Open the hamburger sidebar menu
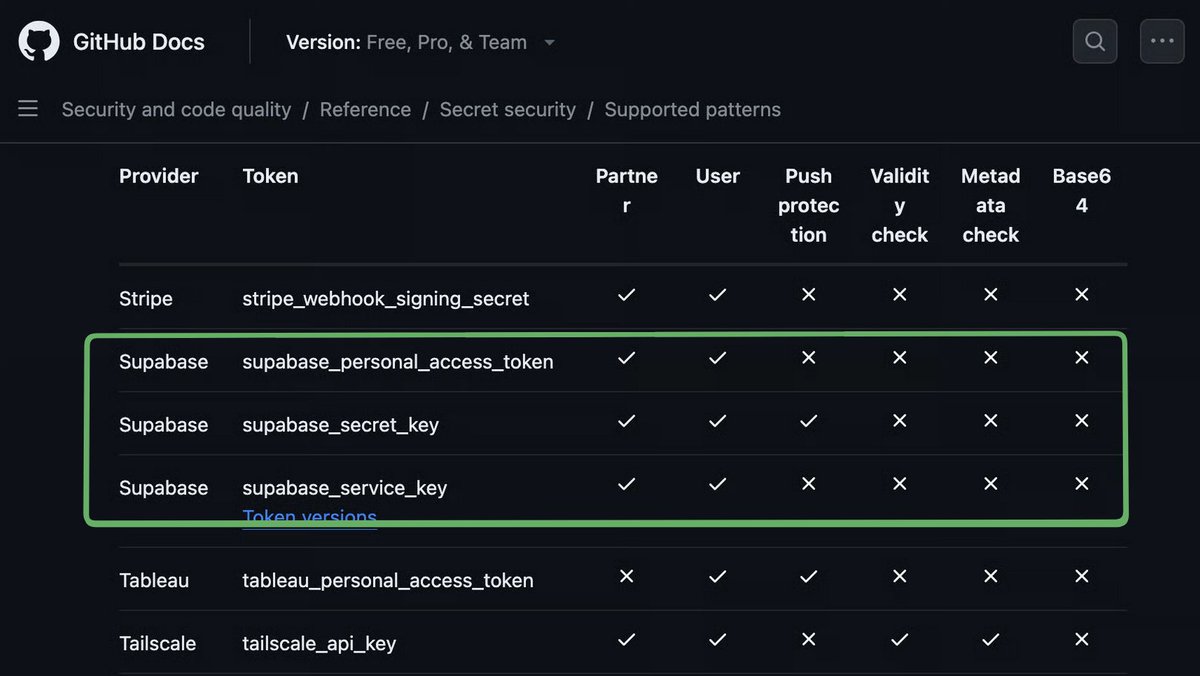The height and width of the screenshot is (676, 1200). pyautogui.click(x=28, y=108)
